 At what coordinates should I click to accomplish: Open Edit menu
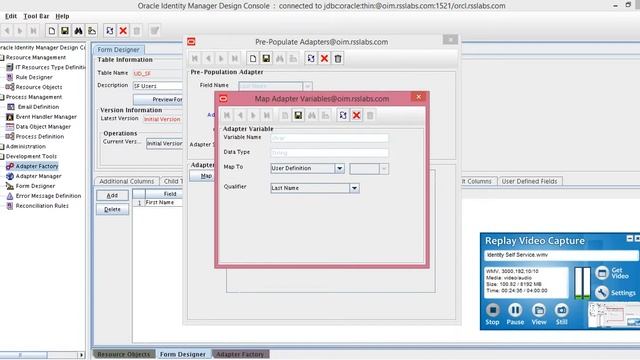pyautogui.click(x=11, y=16)
